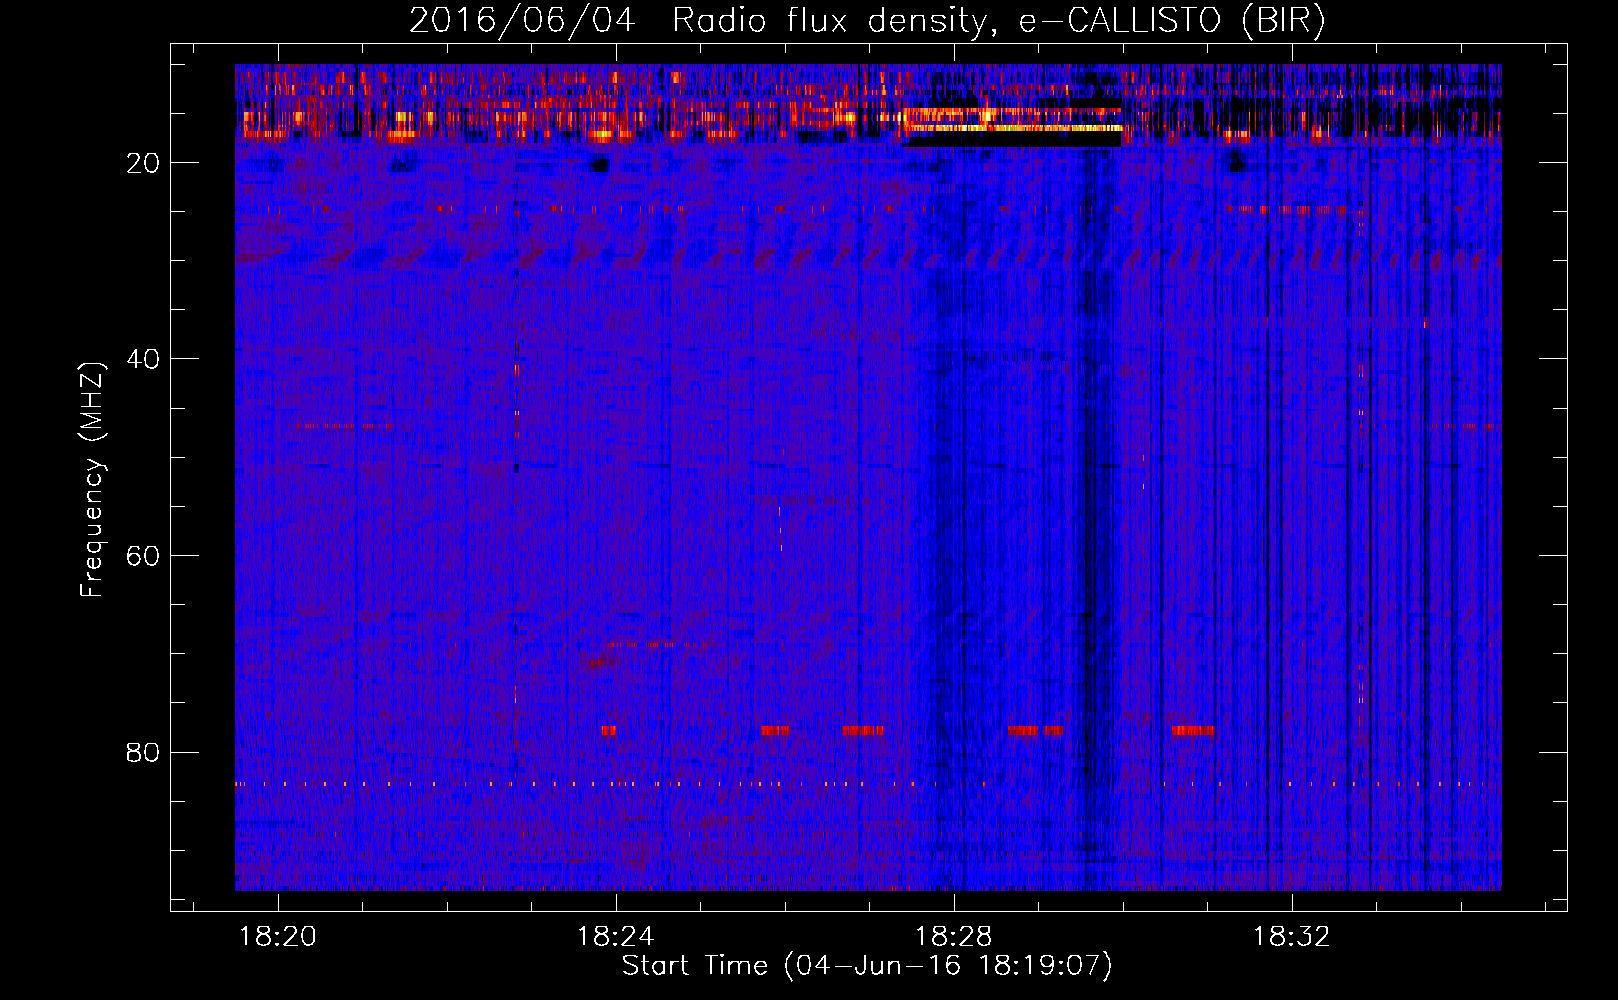Screen dimensions: 1618x1000
Task: Click the y-axis tick label '20'
Action: coord(143,163)
